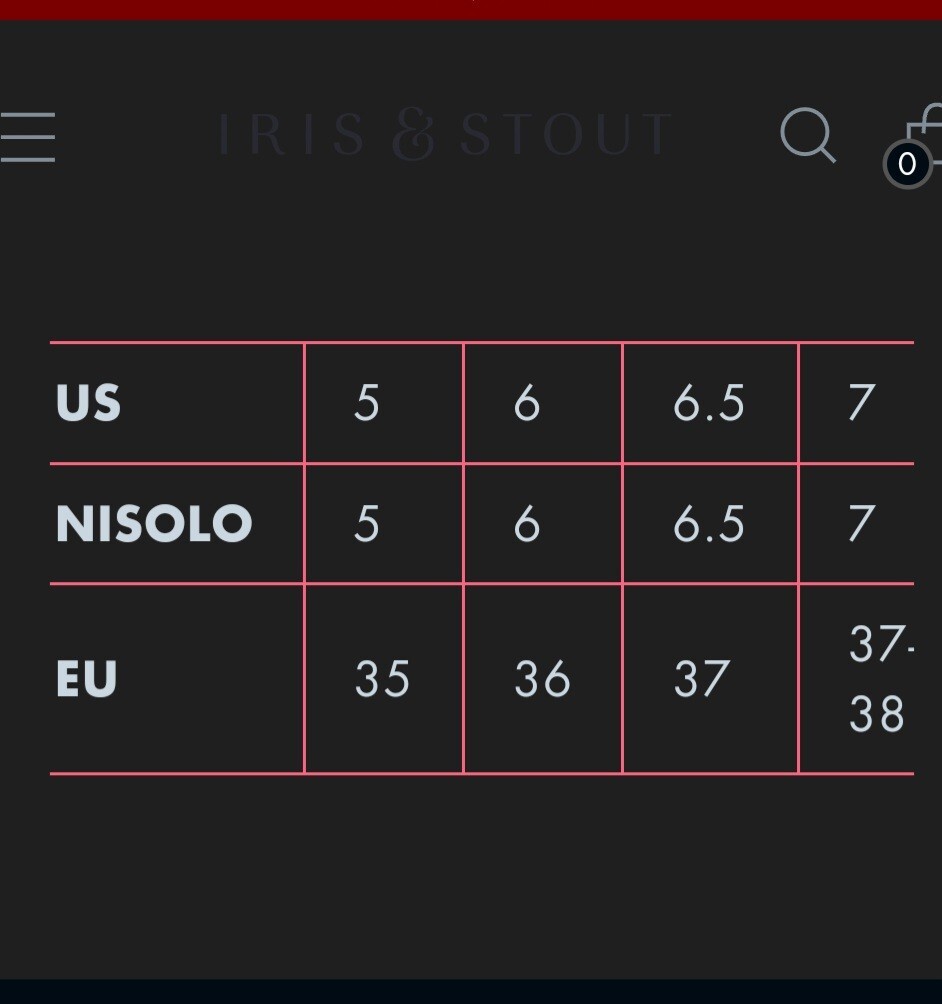Click US size 7 cell
The width and height of the screenshot is (942, 1004).
pyautogui.click(x=857, y=403)
